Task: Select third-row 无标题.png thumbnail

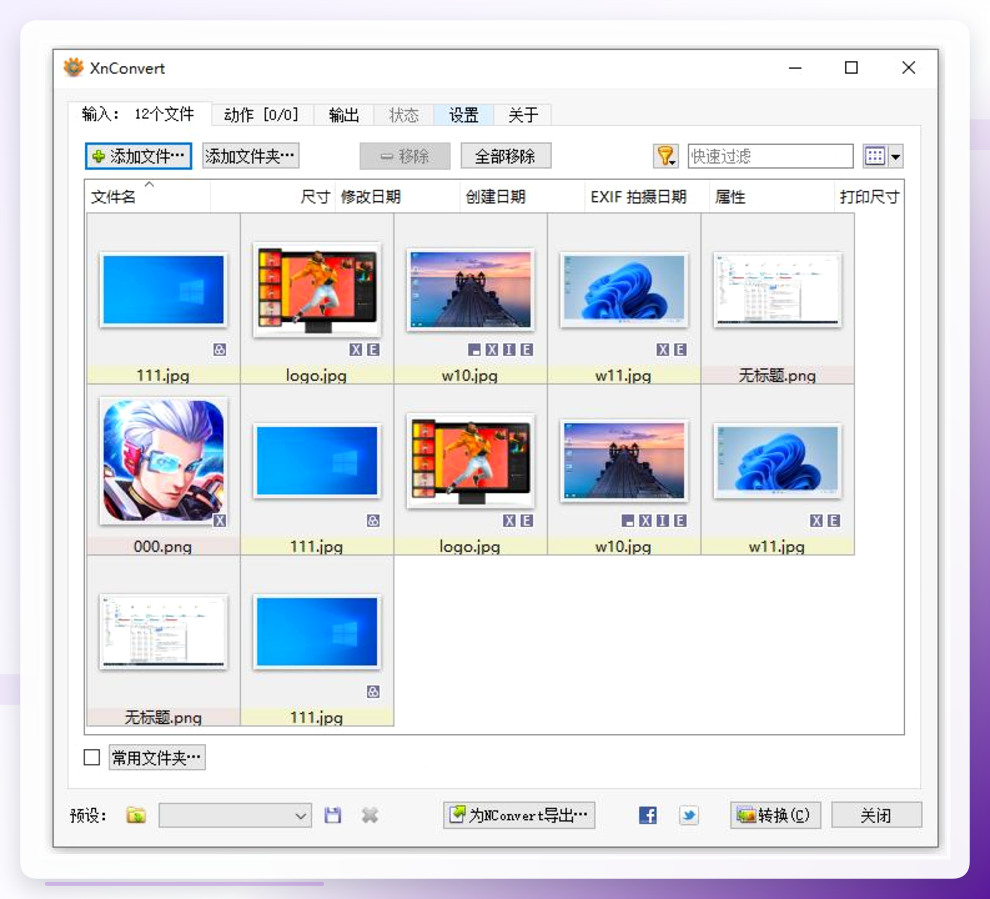Action: click(163, 632)
